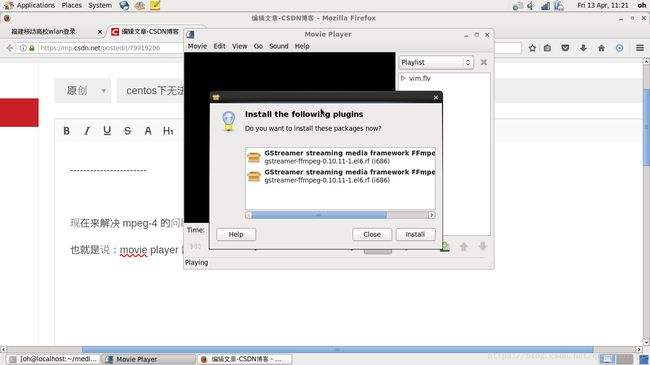Launch notes pencil icon in top panel
The image size is (650, 365).
155,5
